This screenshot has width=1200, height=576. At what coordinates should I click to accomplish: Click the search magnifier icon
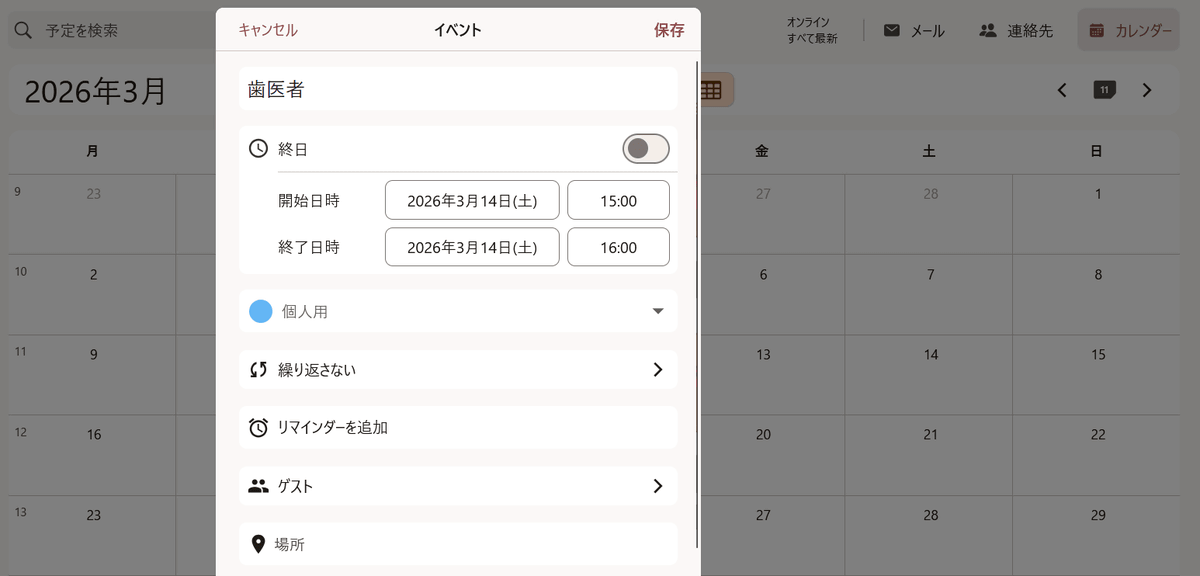24,30
